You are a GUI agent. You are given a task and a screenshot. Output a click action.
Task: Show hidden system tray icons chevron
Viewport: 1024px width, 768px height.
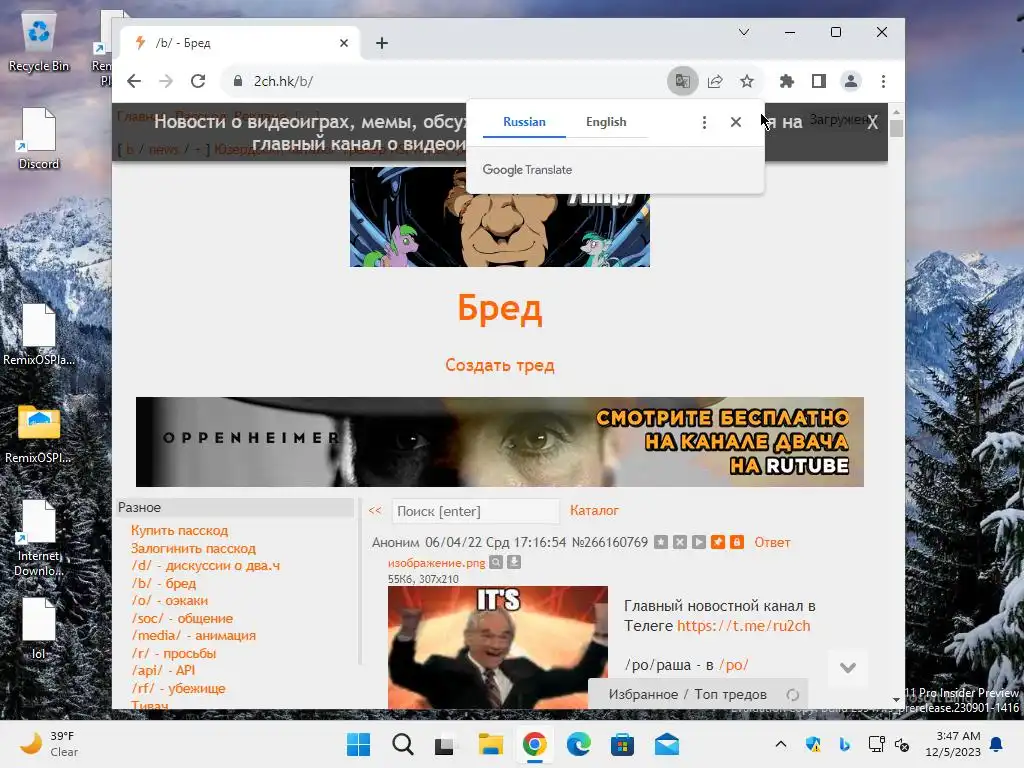780,744
